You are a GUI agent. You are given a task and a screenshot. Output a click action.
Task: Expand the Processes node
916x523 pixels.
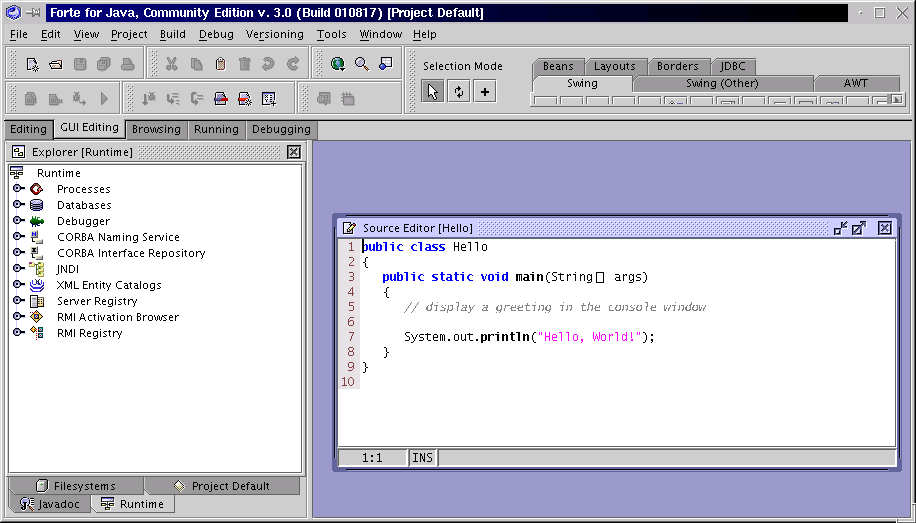click(18, 189)
